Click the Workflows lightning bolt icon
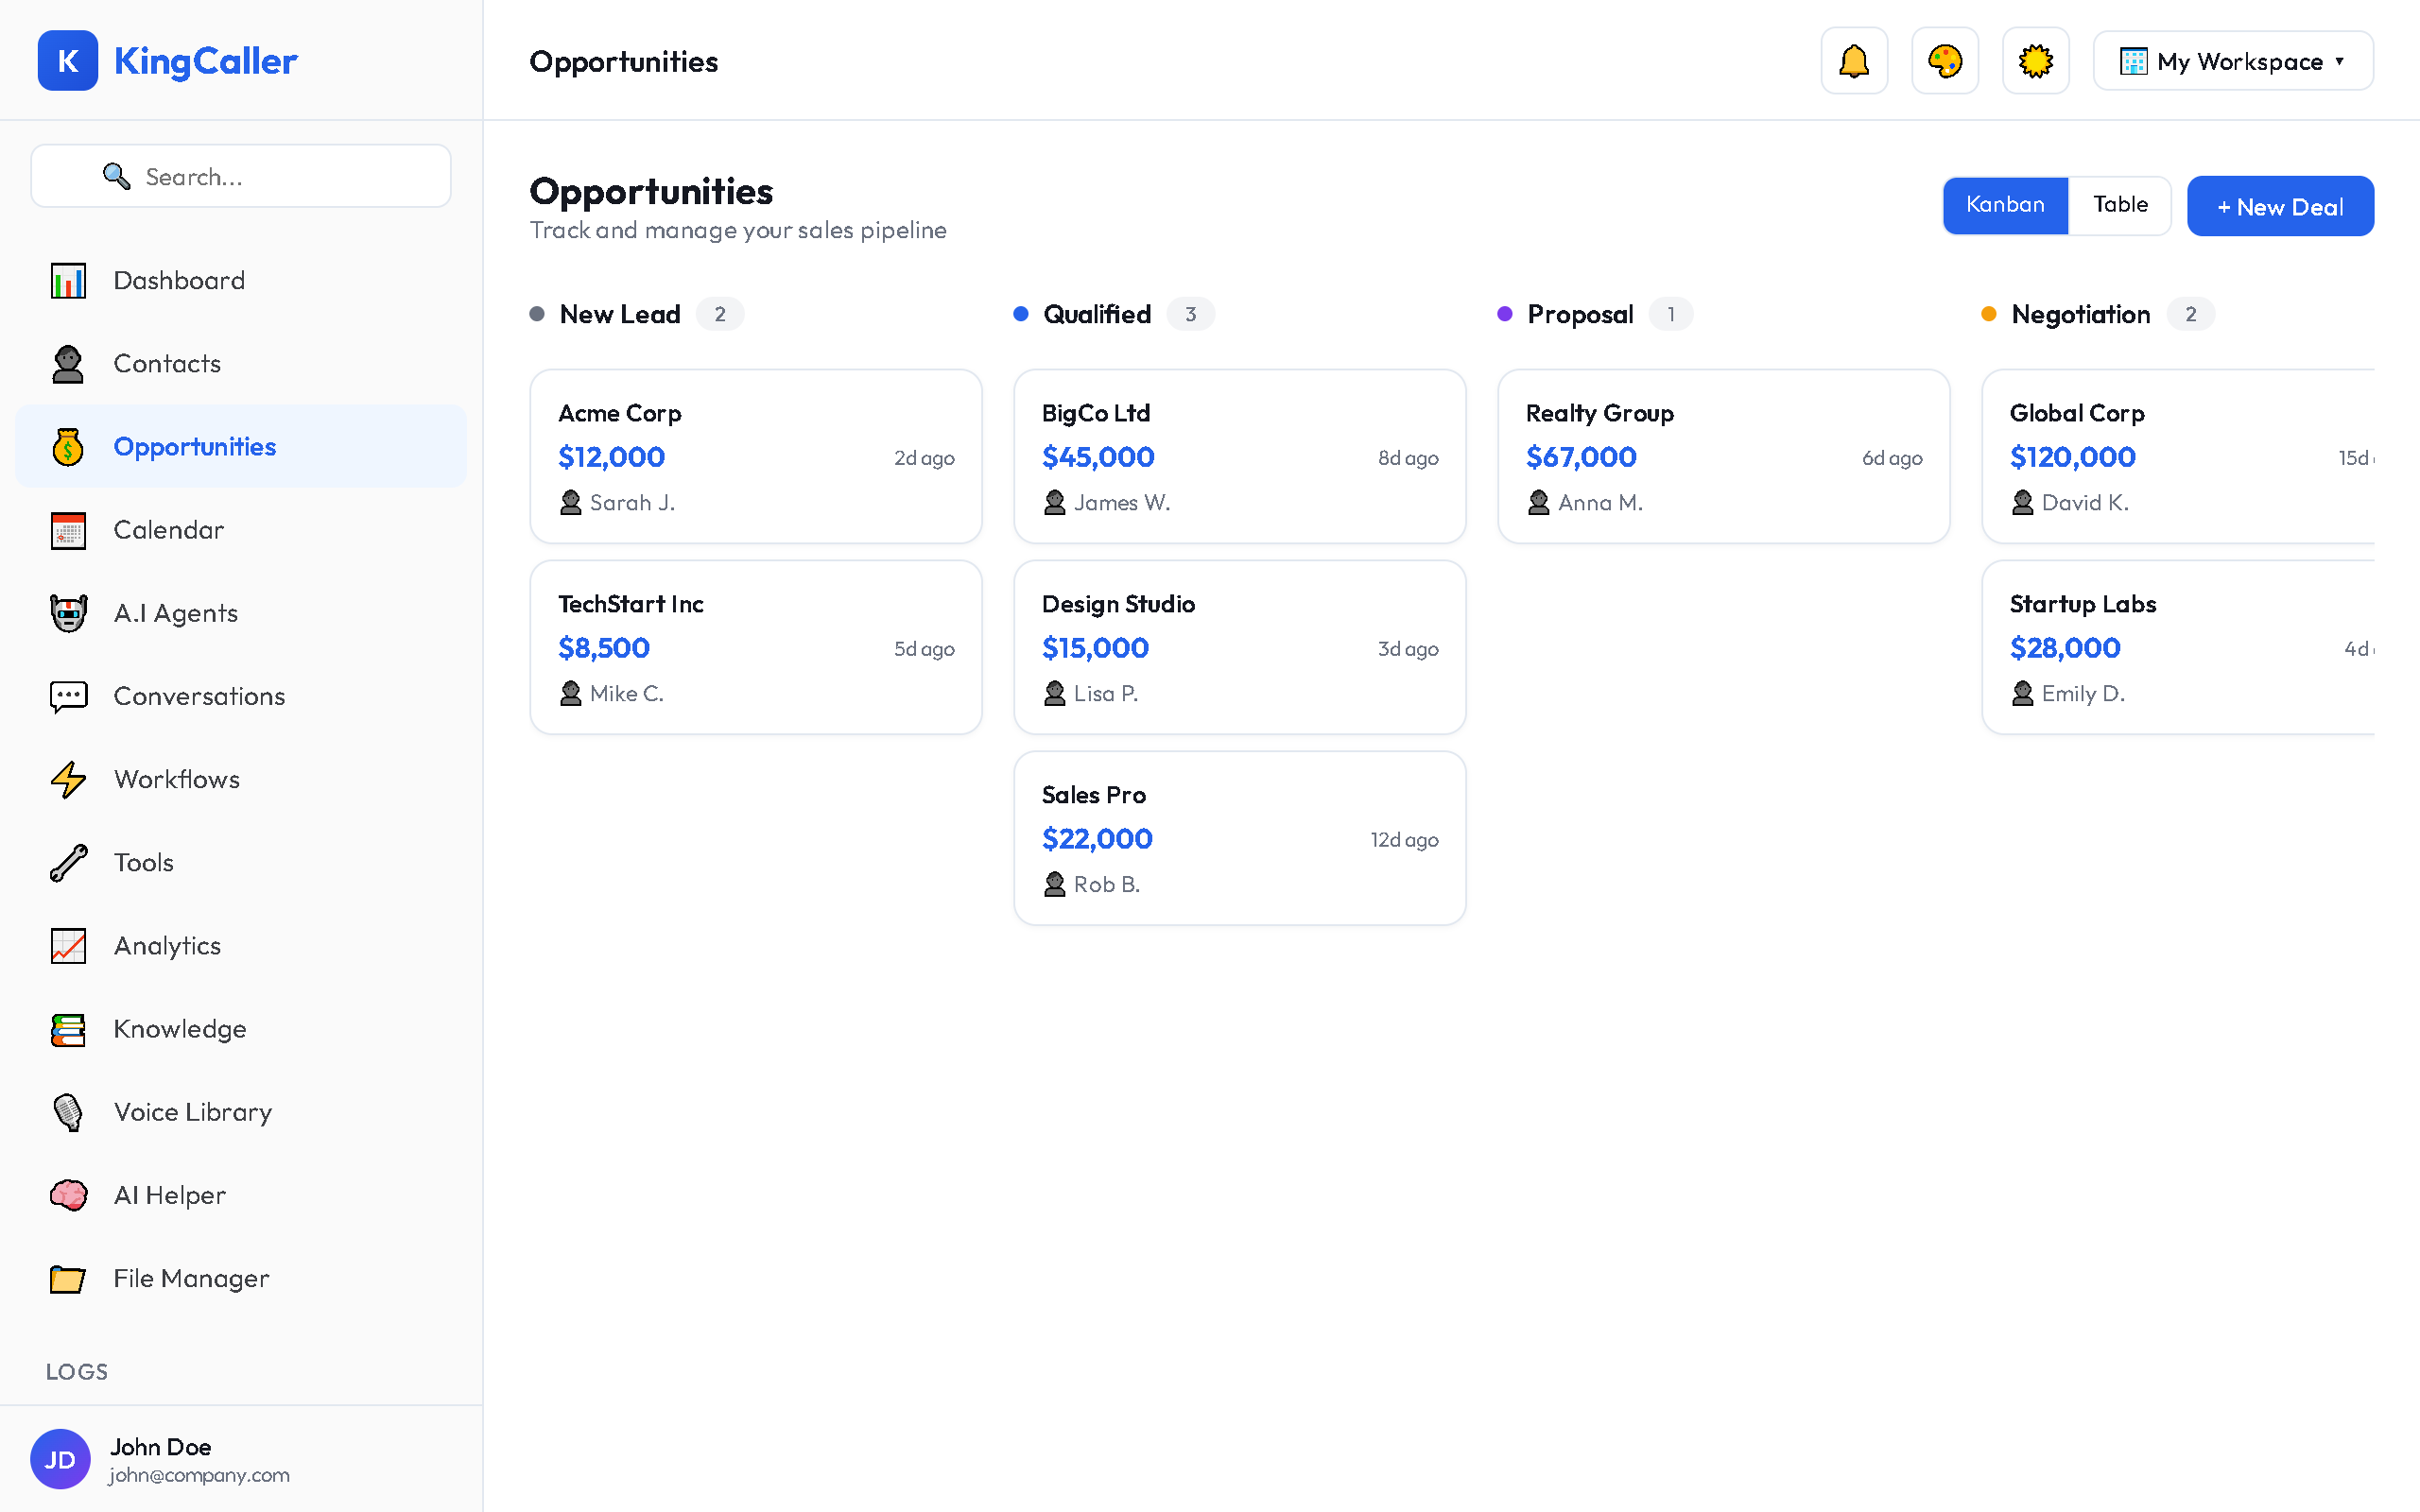The image size is (2420, 1512). [x=67, y=779]
